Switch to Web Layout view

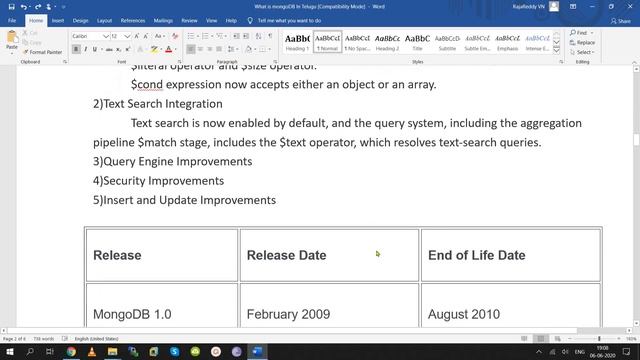[x=558, y=339]
